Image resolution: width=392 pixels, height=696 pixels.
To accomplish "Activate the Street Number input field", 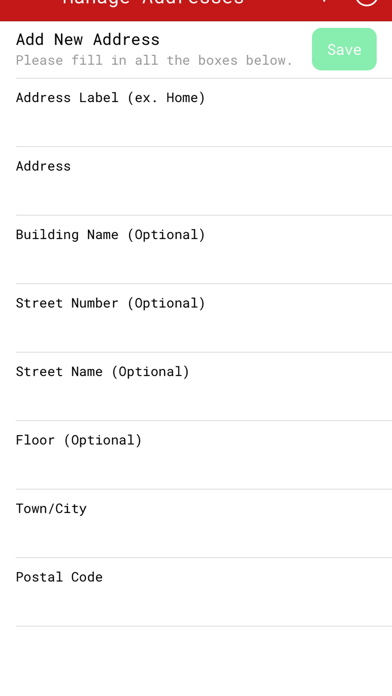I will point(204,318).
